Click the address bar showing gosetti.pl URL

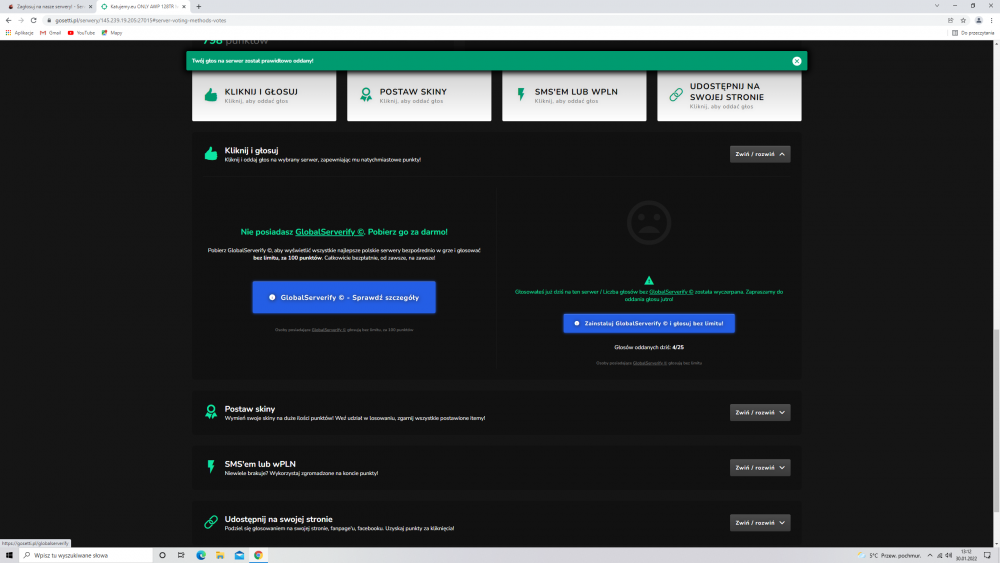pos(491,20)
